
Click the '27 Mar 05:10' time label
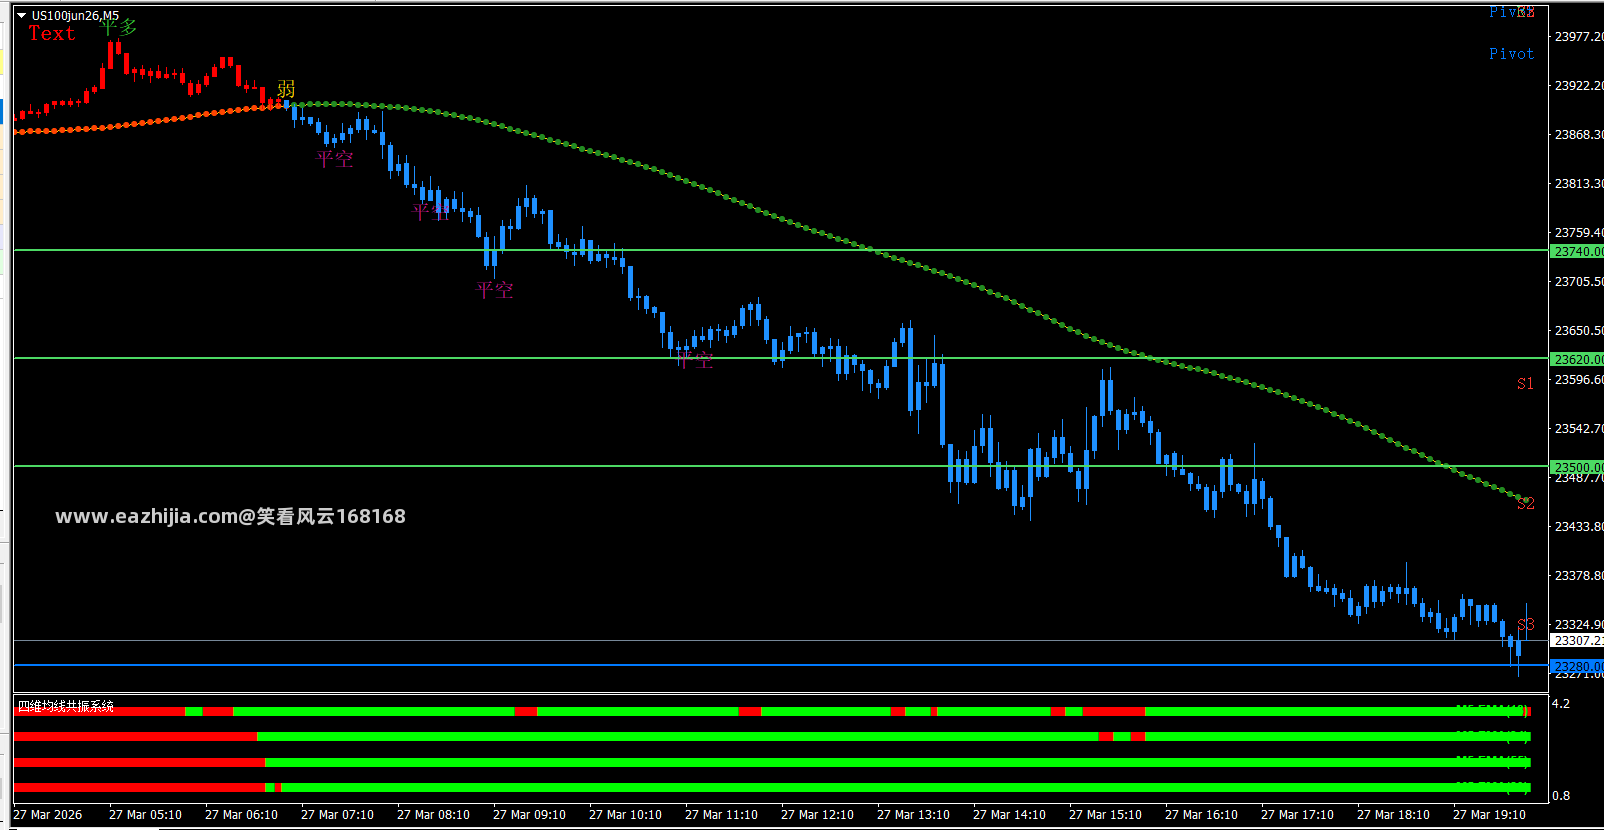click(x=145, y=815)
